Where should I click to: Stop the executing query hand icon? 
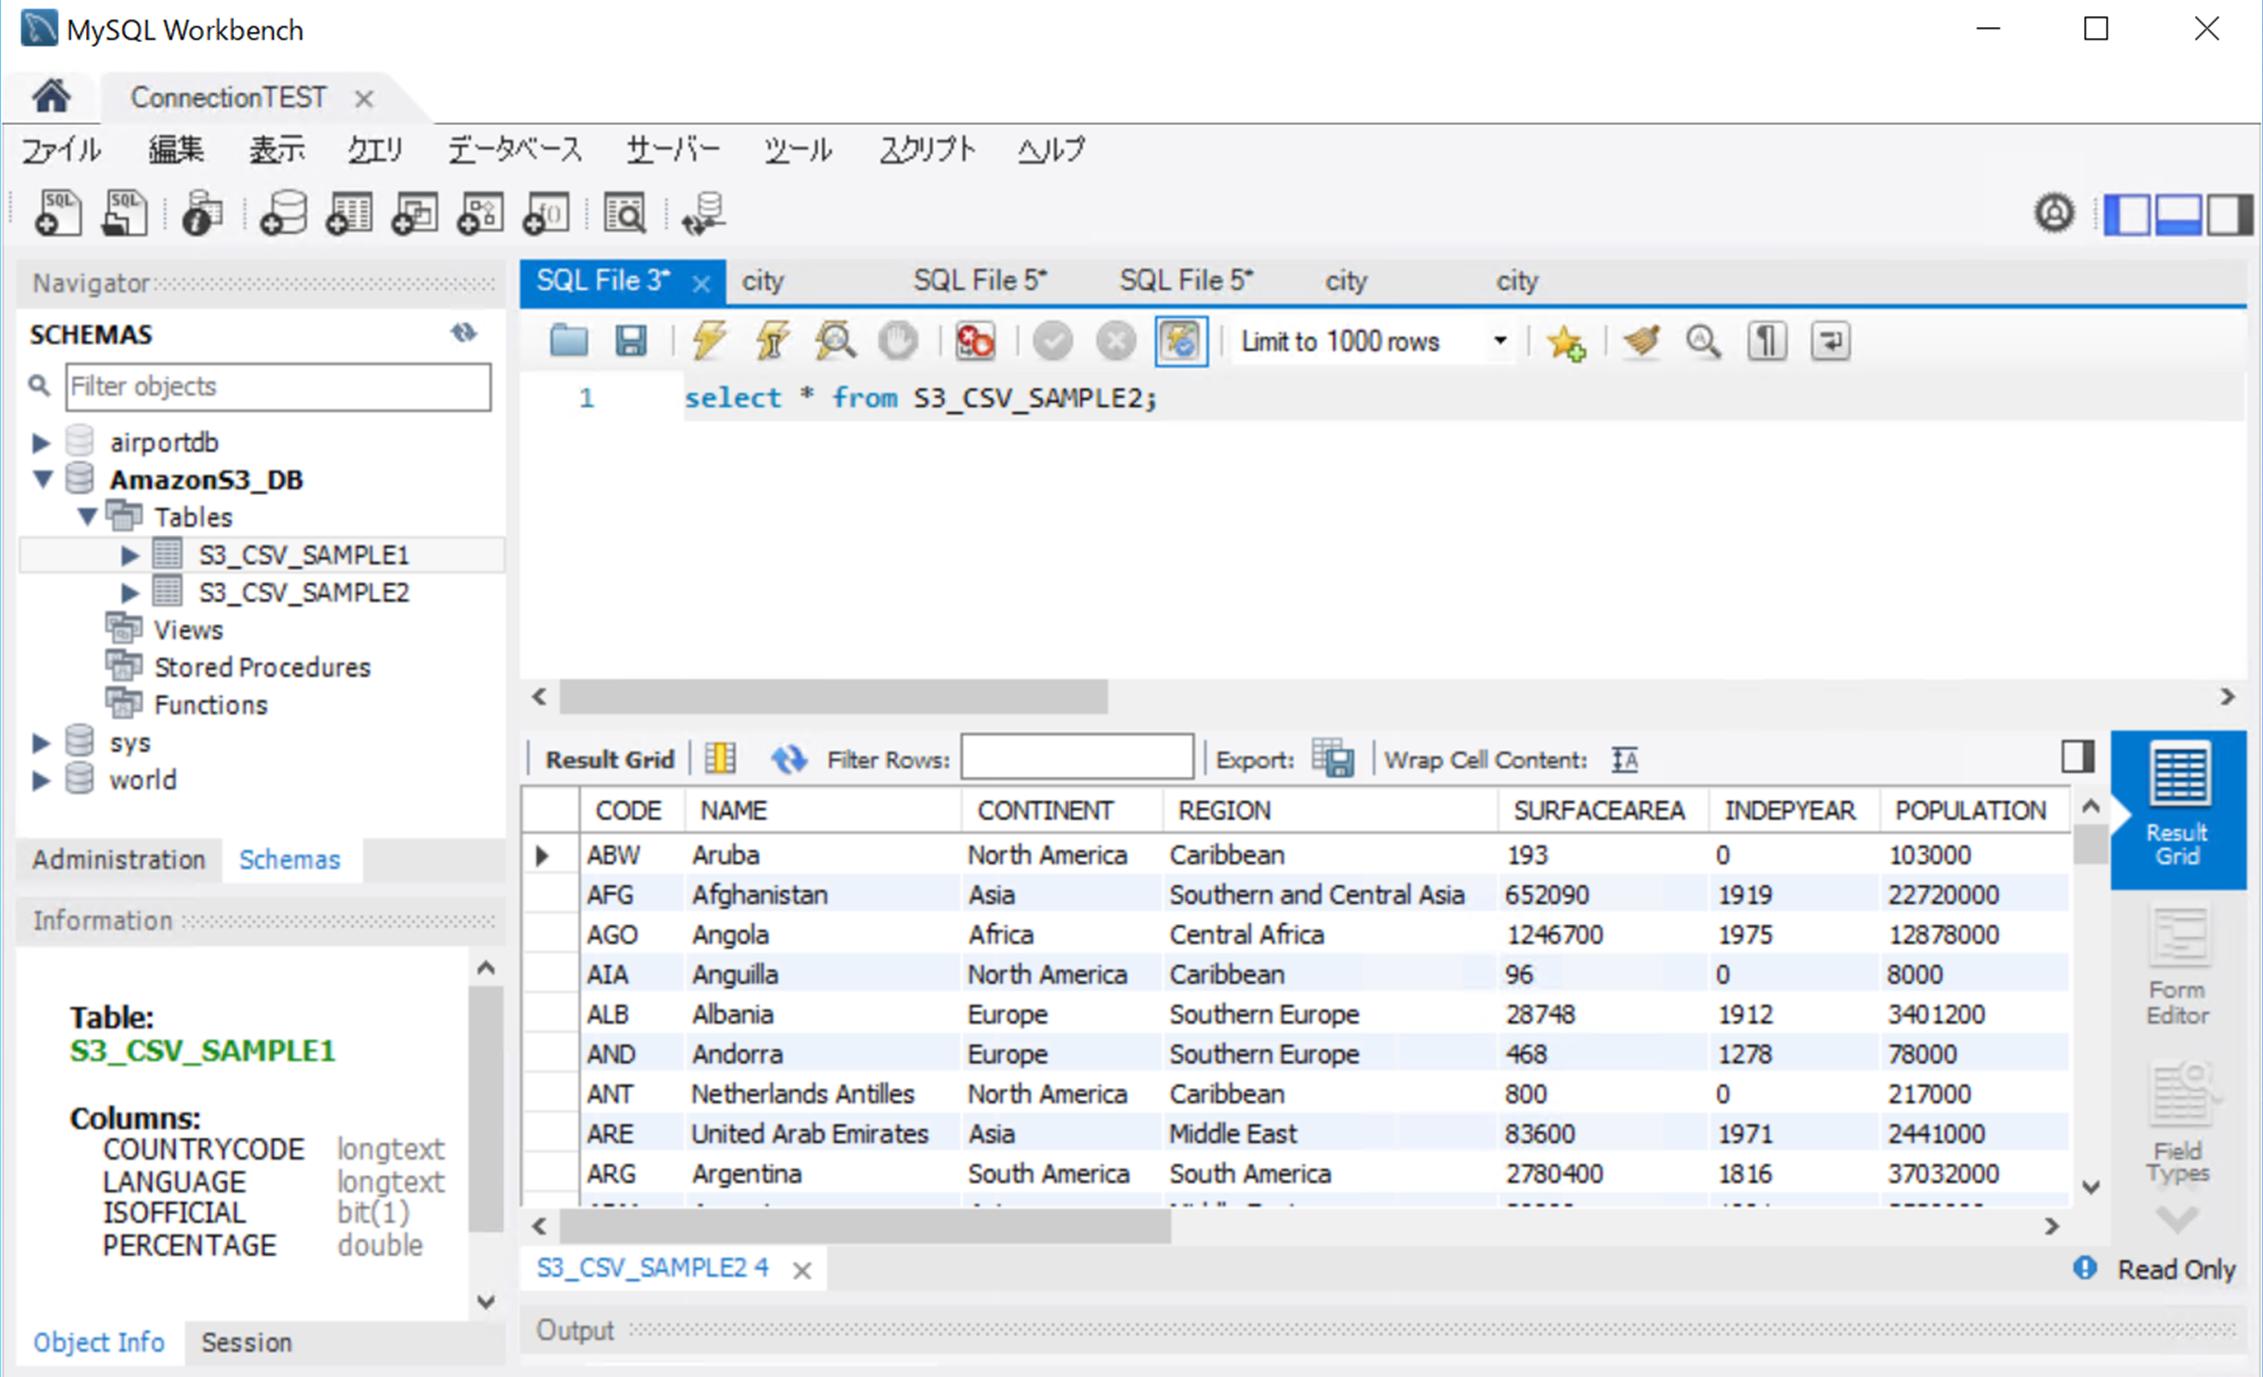tap(897, 341)
